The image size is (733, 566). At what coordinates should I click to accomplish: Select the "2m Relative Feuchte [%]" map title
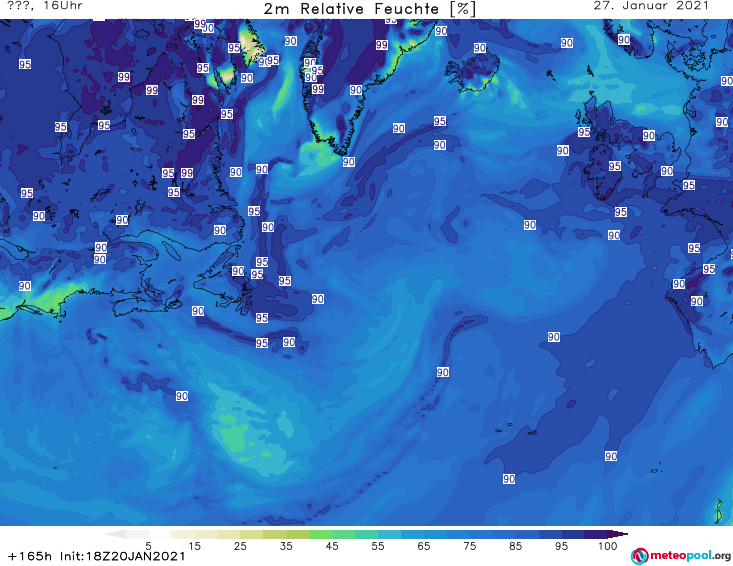(370, 9)
